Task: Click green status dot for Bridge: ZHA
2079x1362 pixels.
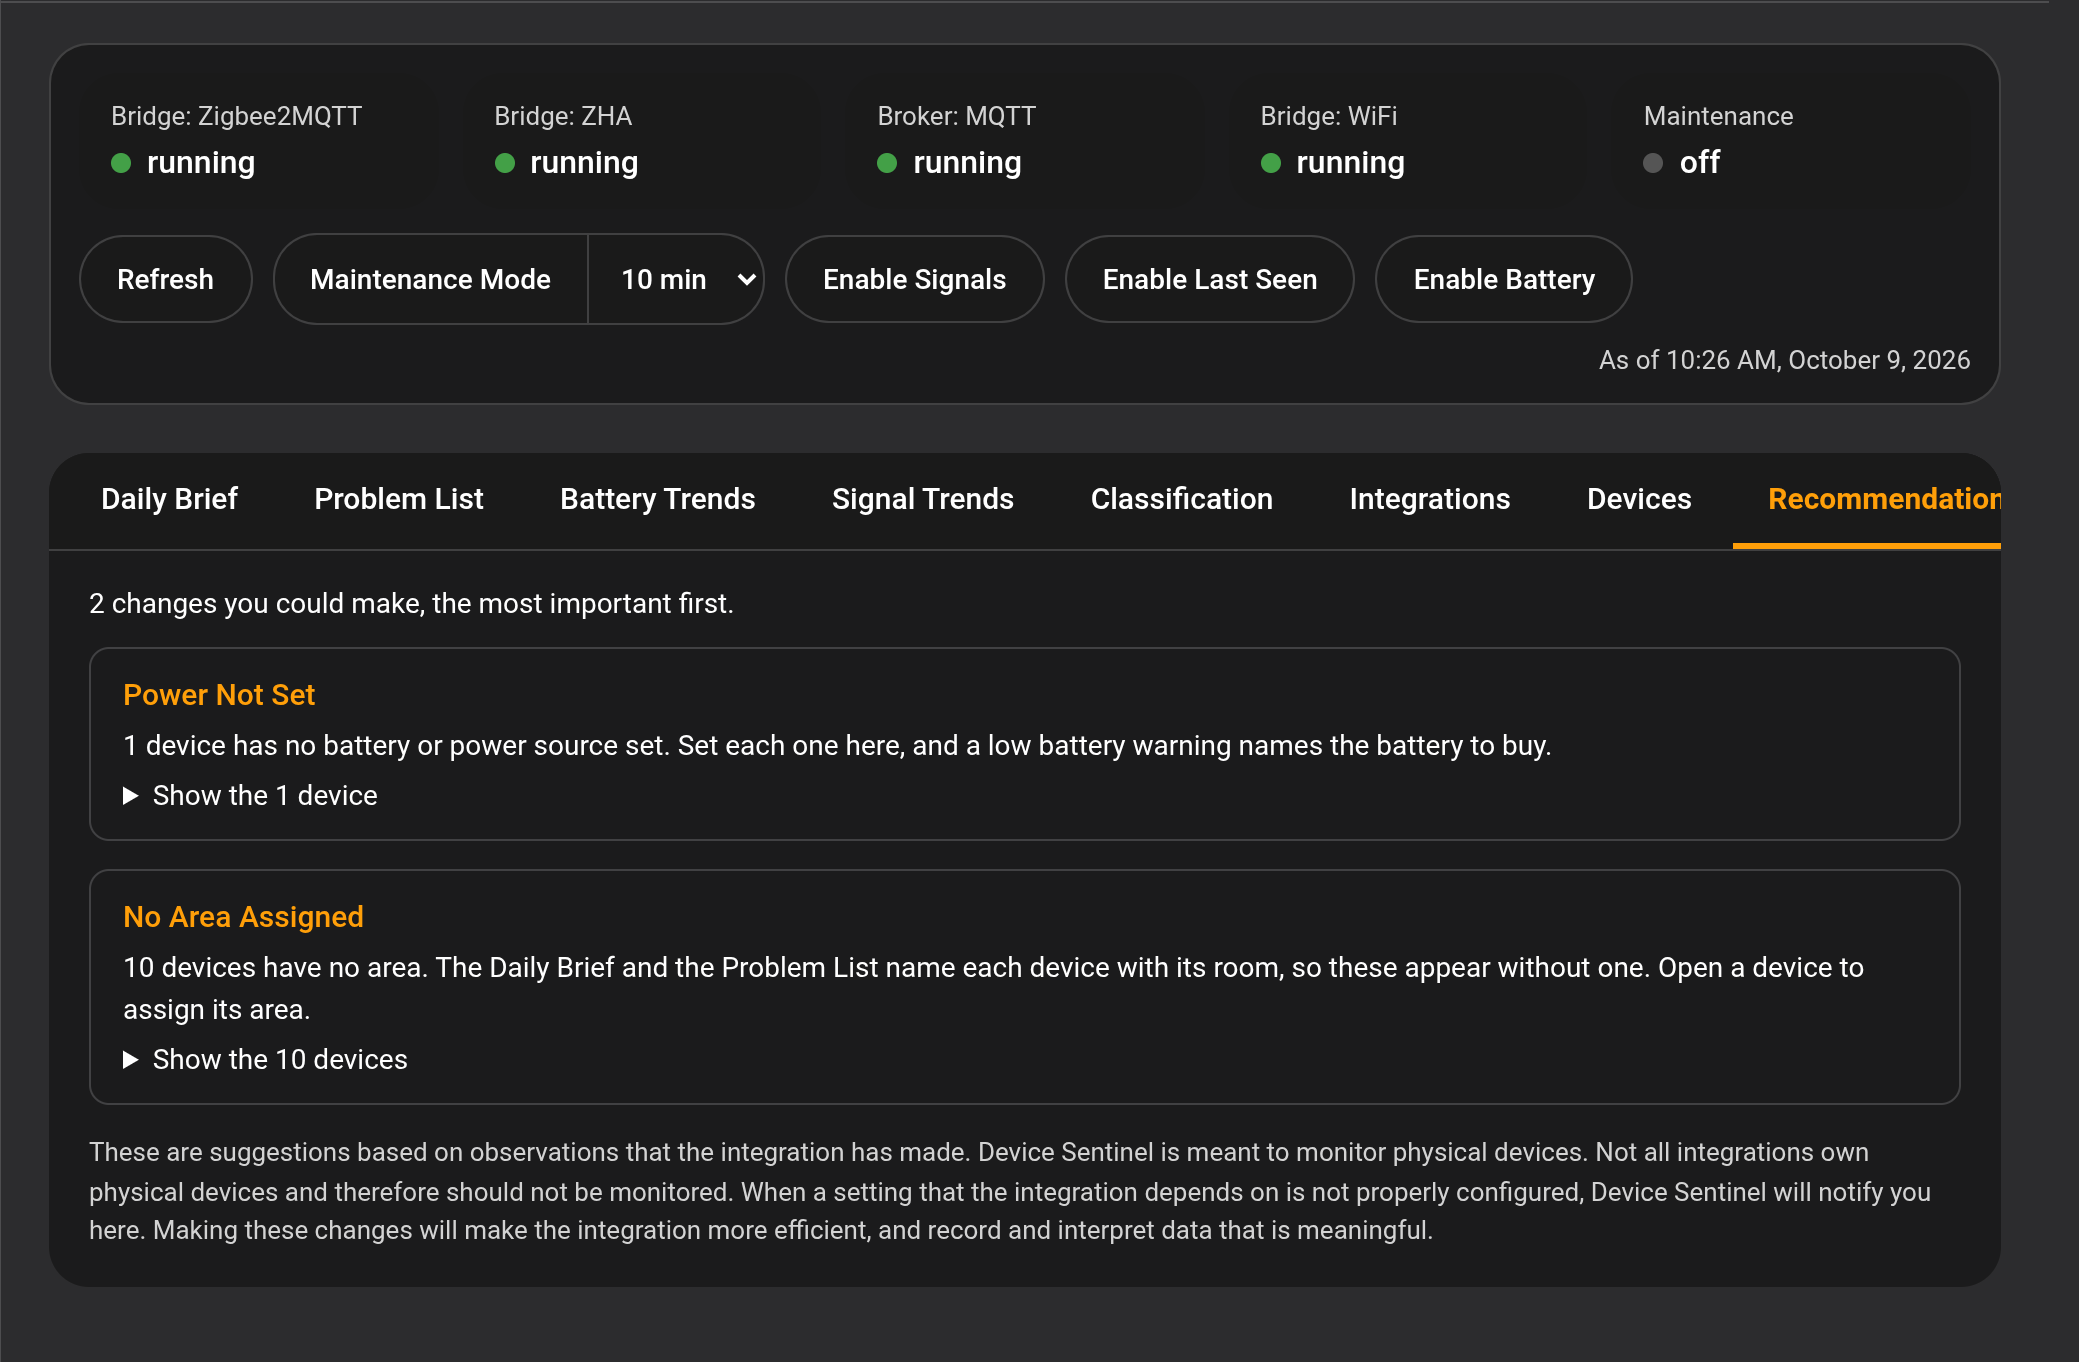Action: tap(505, 163)
